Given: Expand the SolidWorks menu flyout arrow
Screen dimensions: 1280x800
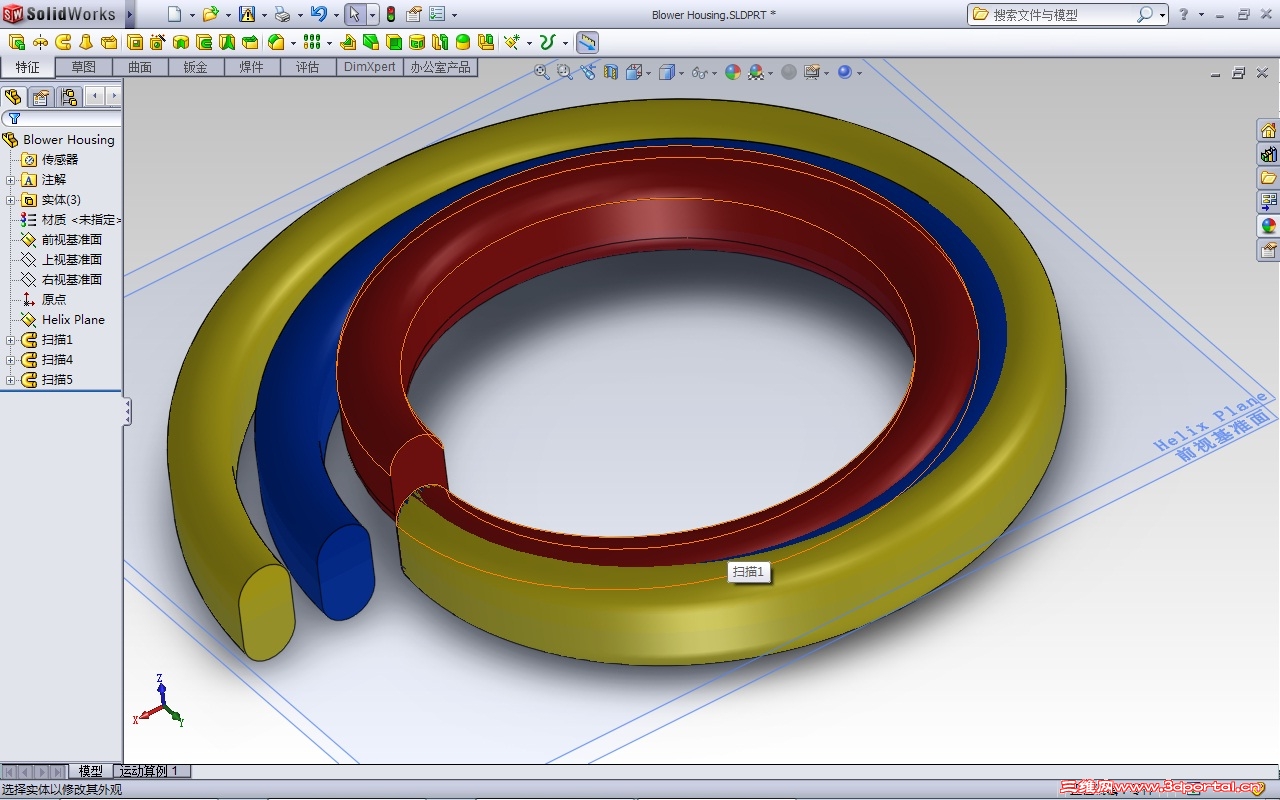Looking at the screenshot, I should (130, 14).
